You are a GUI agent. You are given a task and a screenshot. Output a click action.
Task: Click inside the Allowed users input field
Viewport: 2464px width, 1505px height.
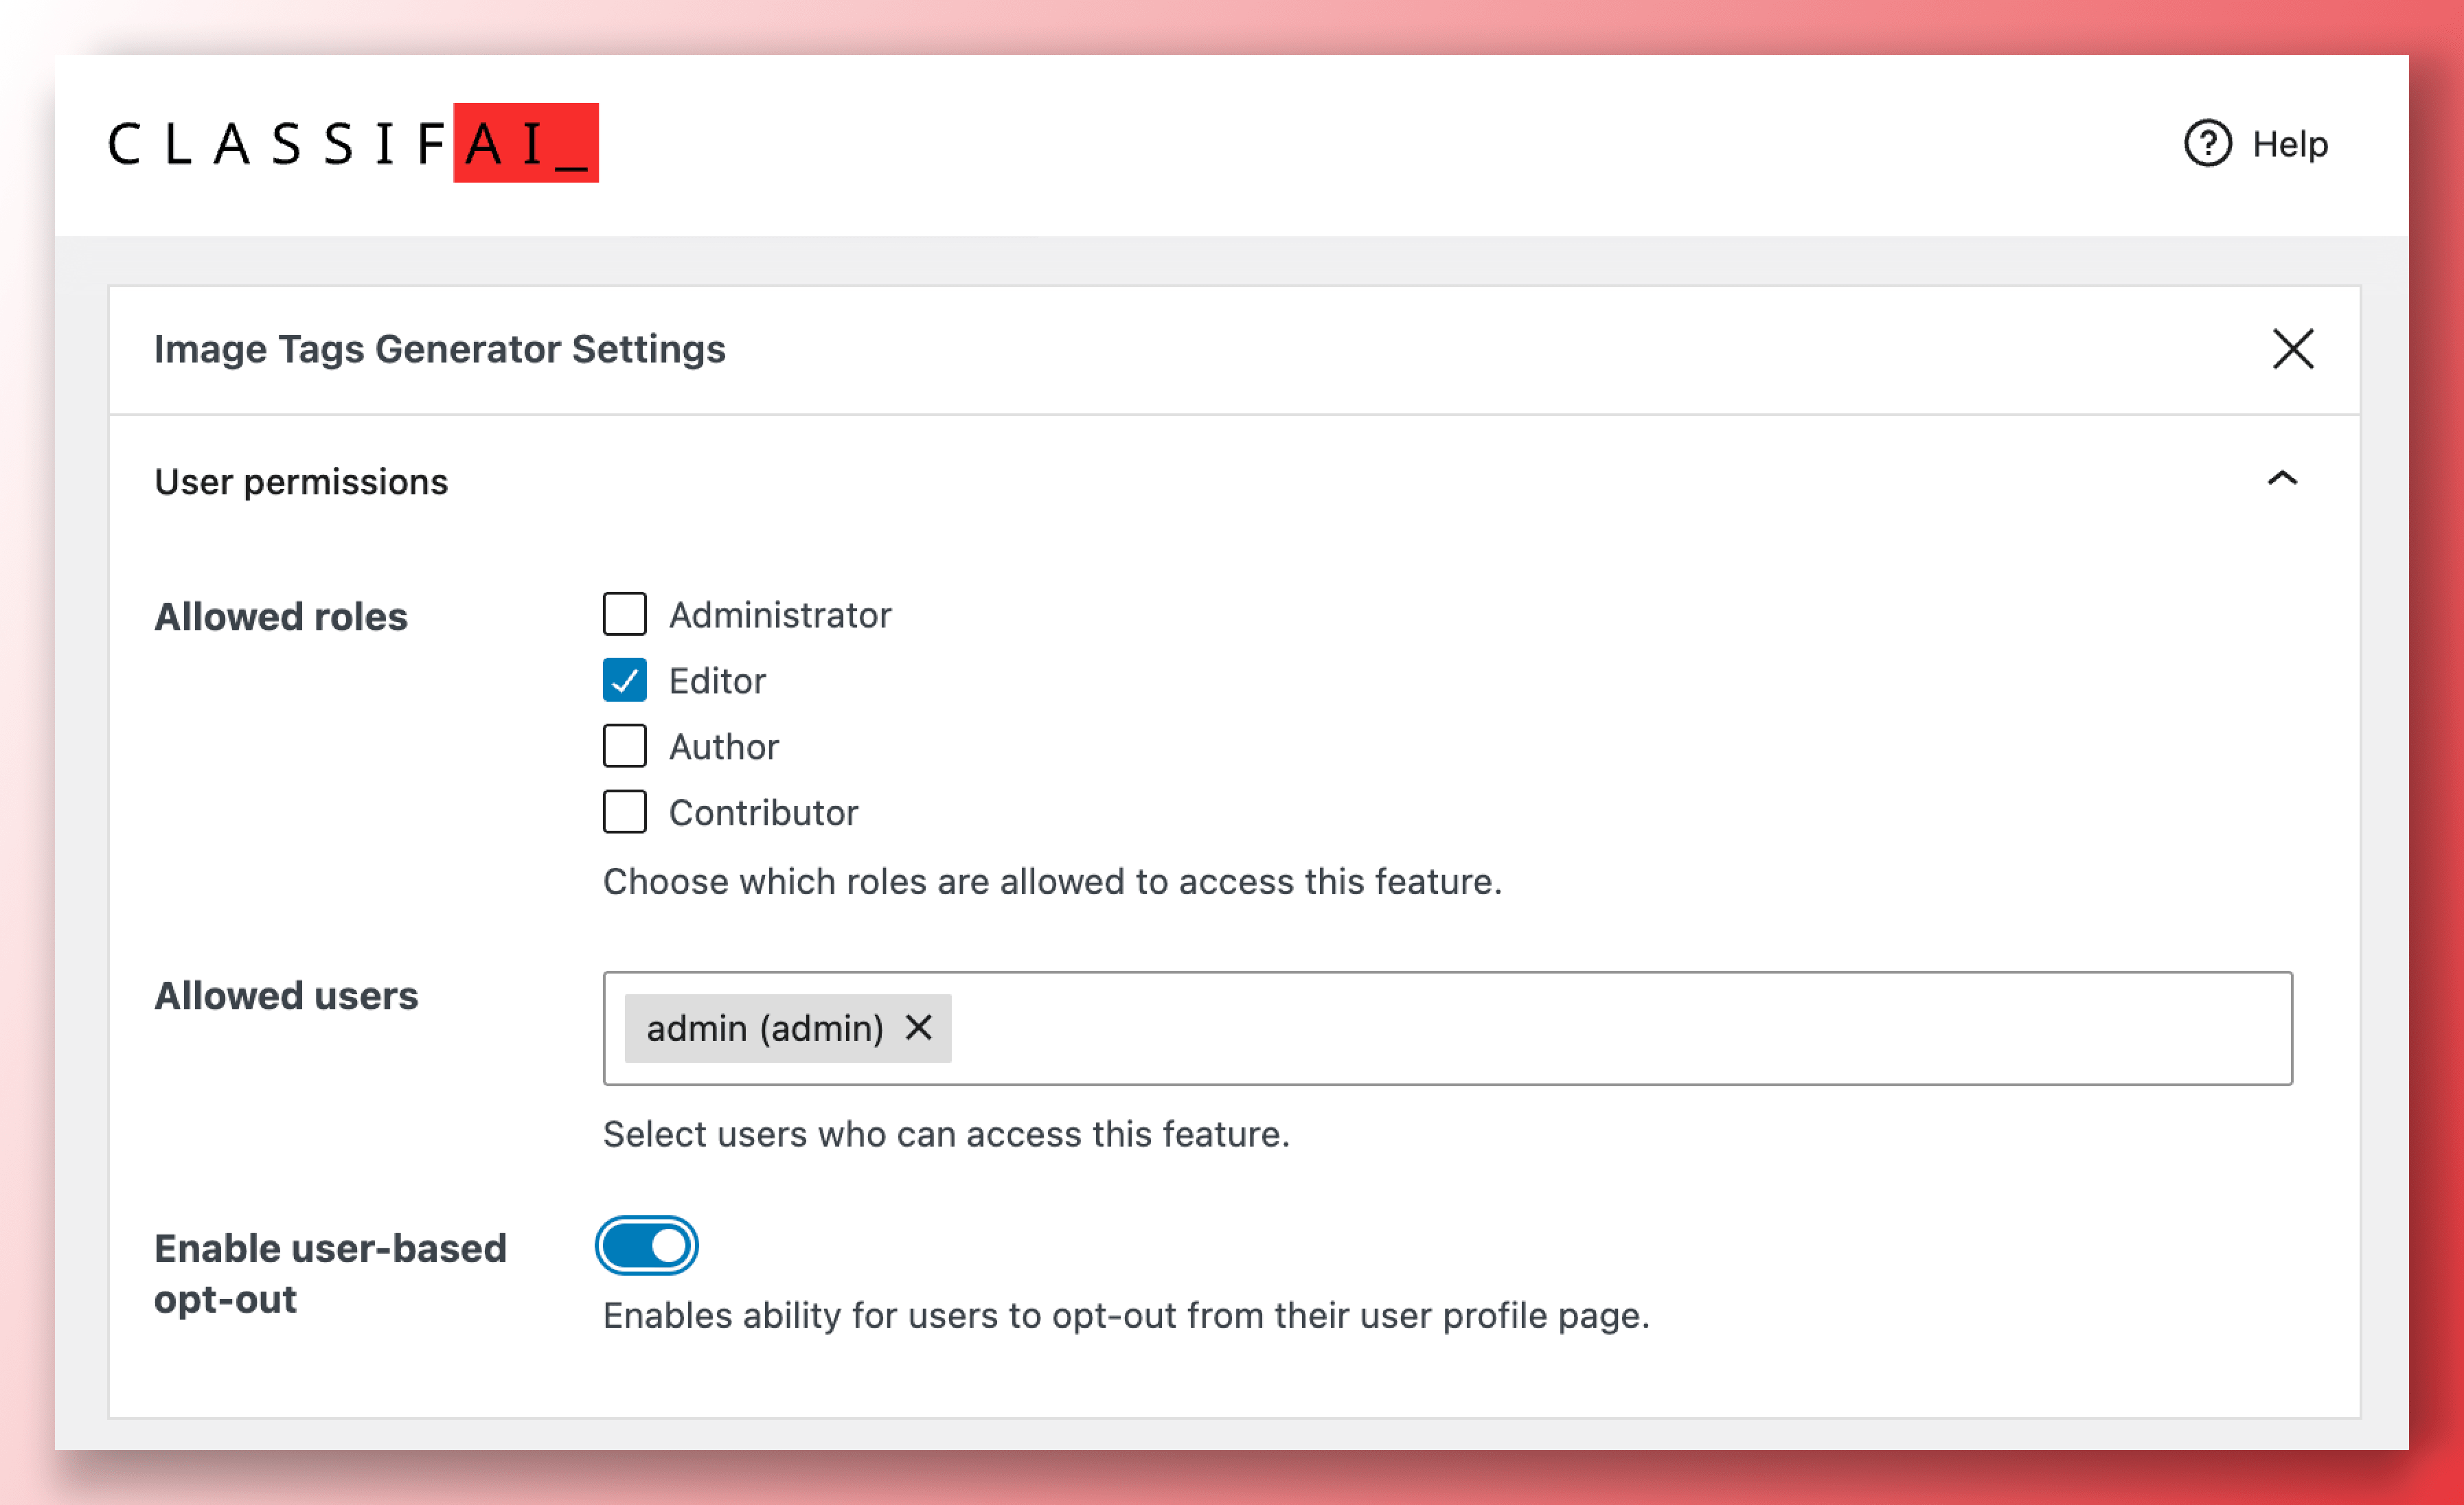[1600, 1028]
